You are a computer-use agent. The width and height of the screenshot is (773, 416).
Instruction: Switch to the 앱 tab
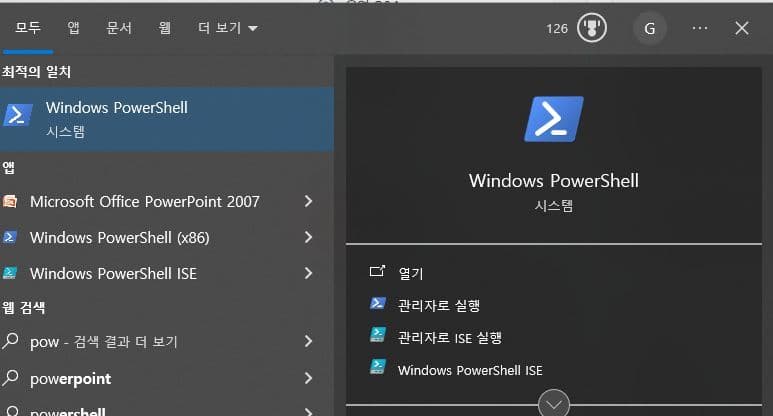73,28
